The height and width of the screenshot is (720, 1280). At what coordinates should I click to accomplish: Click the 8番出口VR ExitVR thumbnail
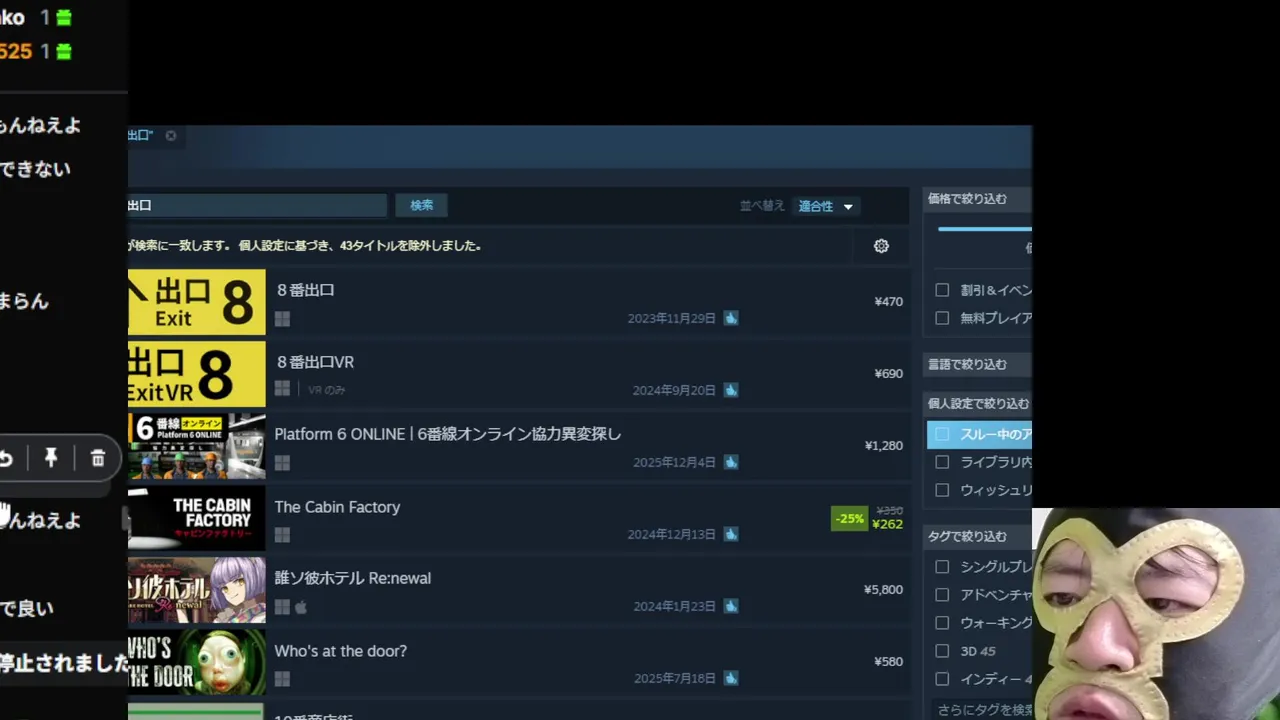click(197, 374)
